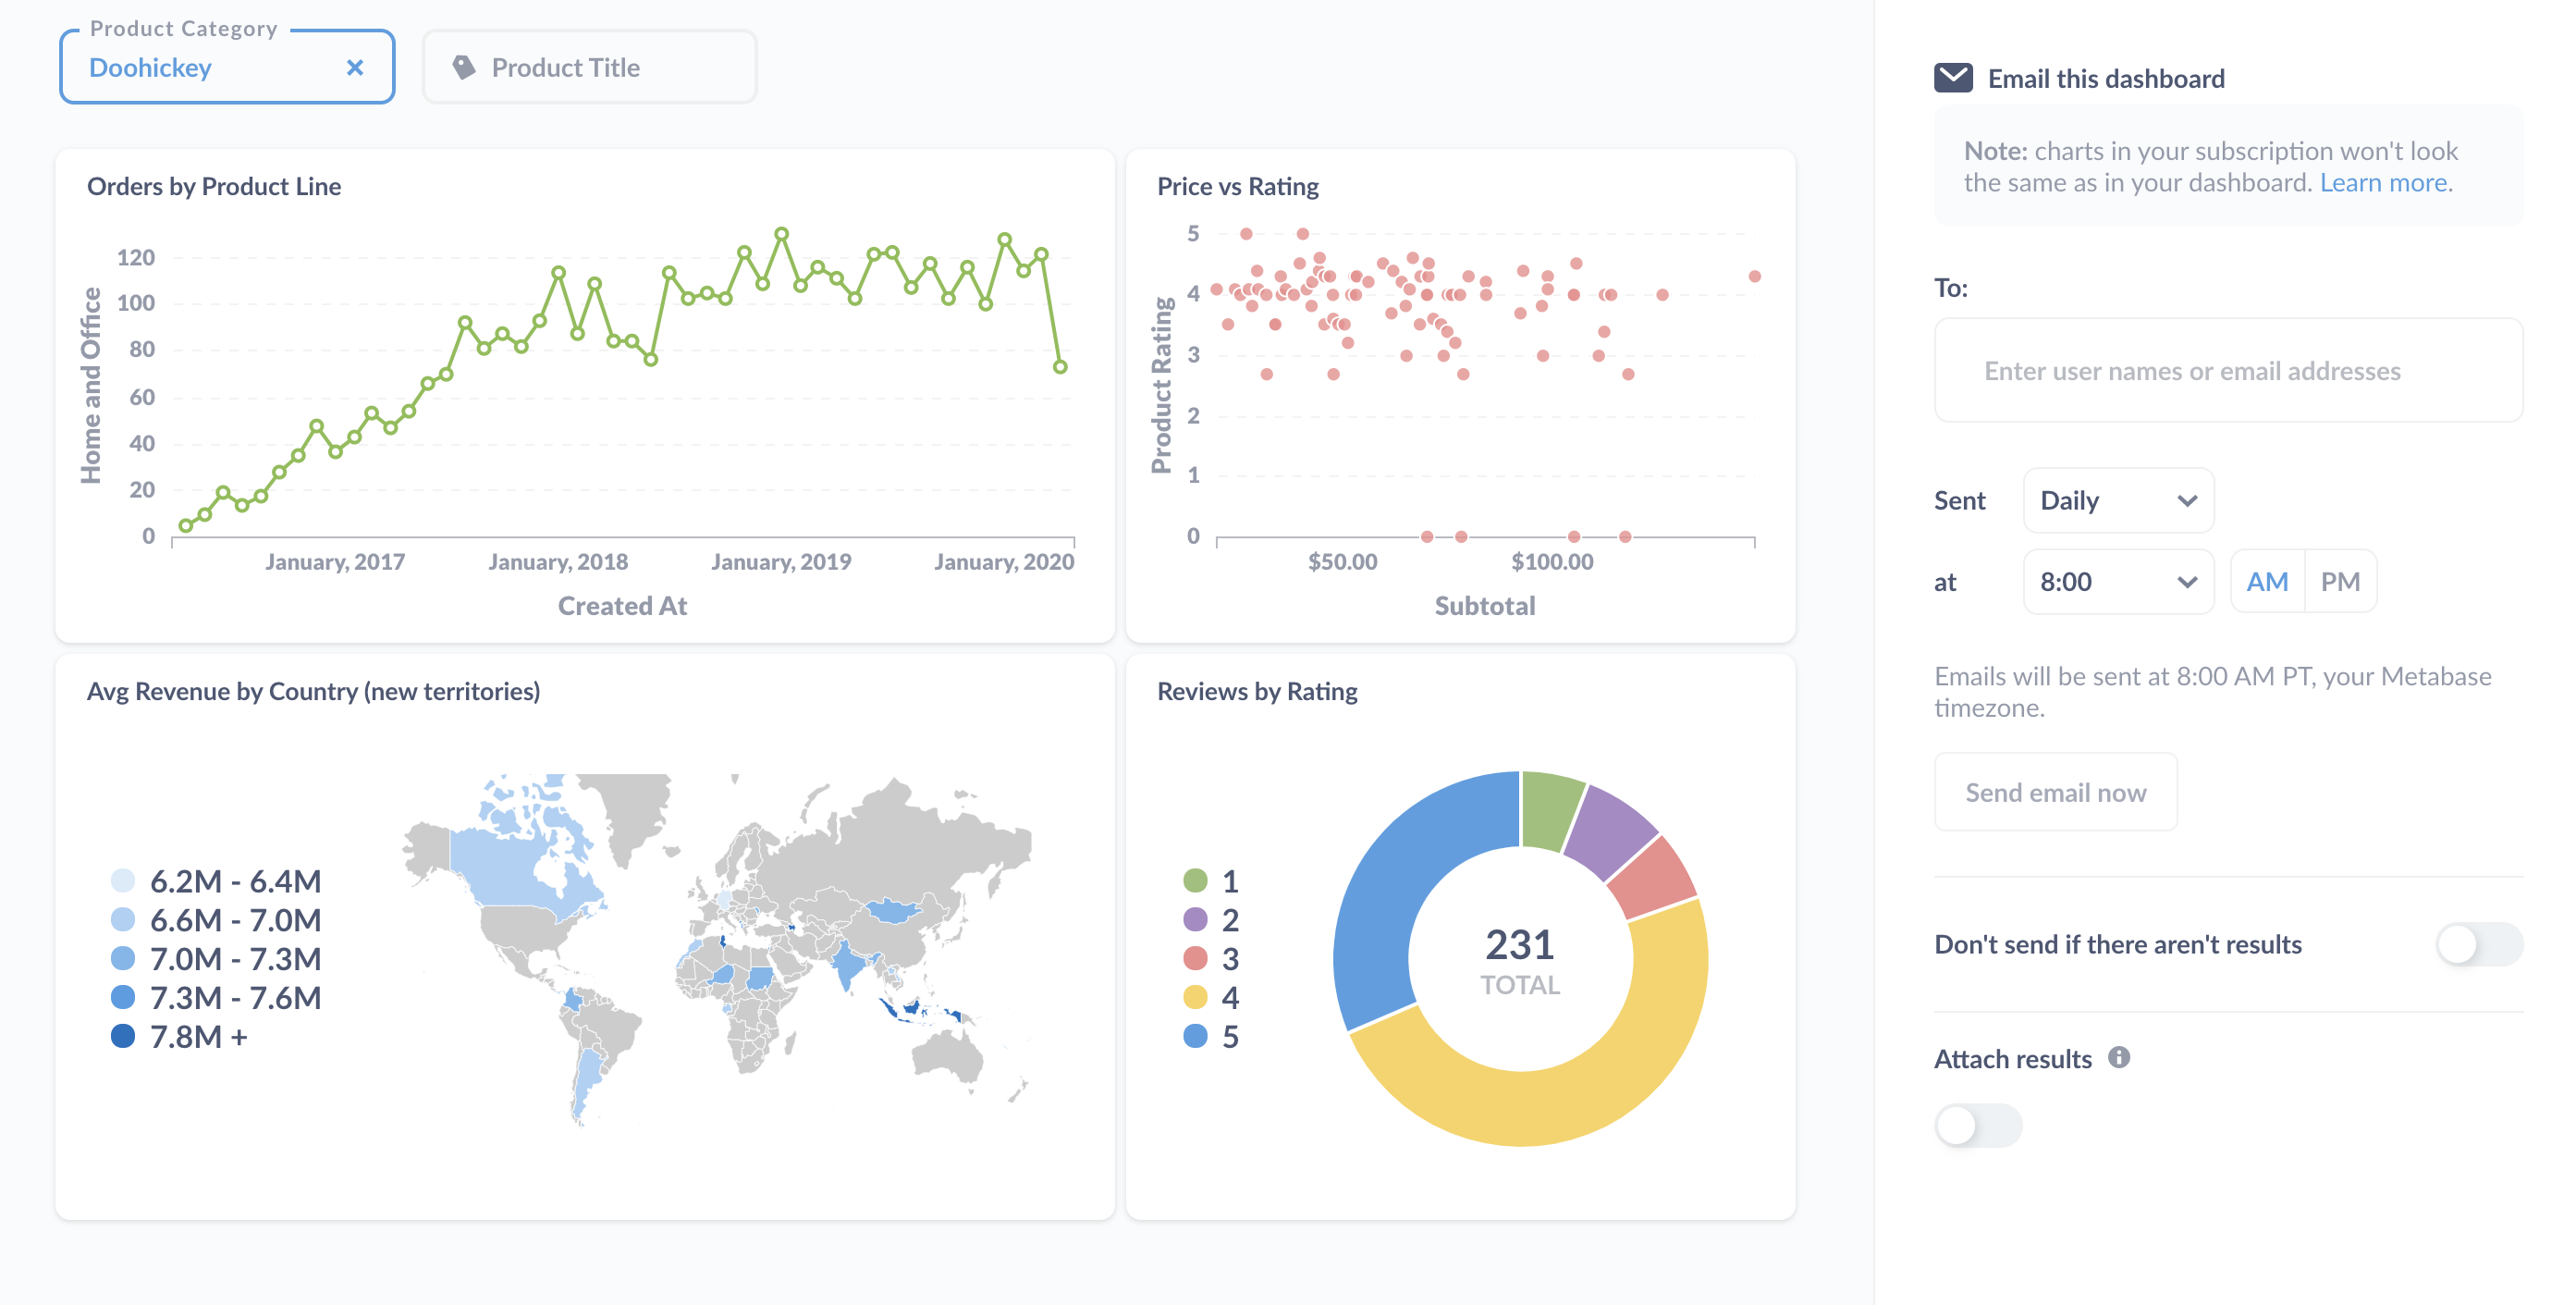Enable the AM time option
The image size is (2576, 1305).
[2264, 579]
